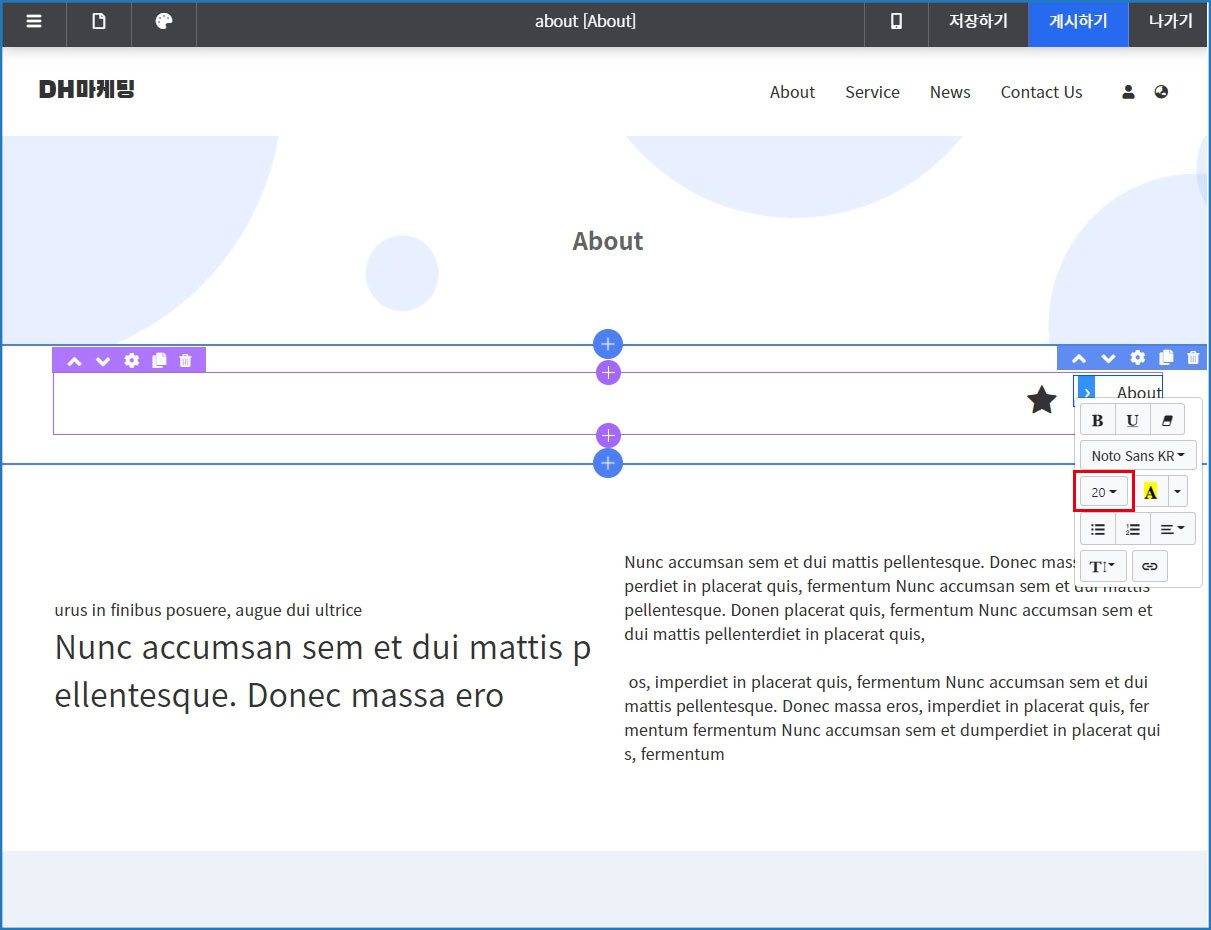Click Service in the site navigation
The image size is (1211, 930).
[872, 92]
